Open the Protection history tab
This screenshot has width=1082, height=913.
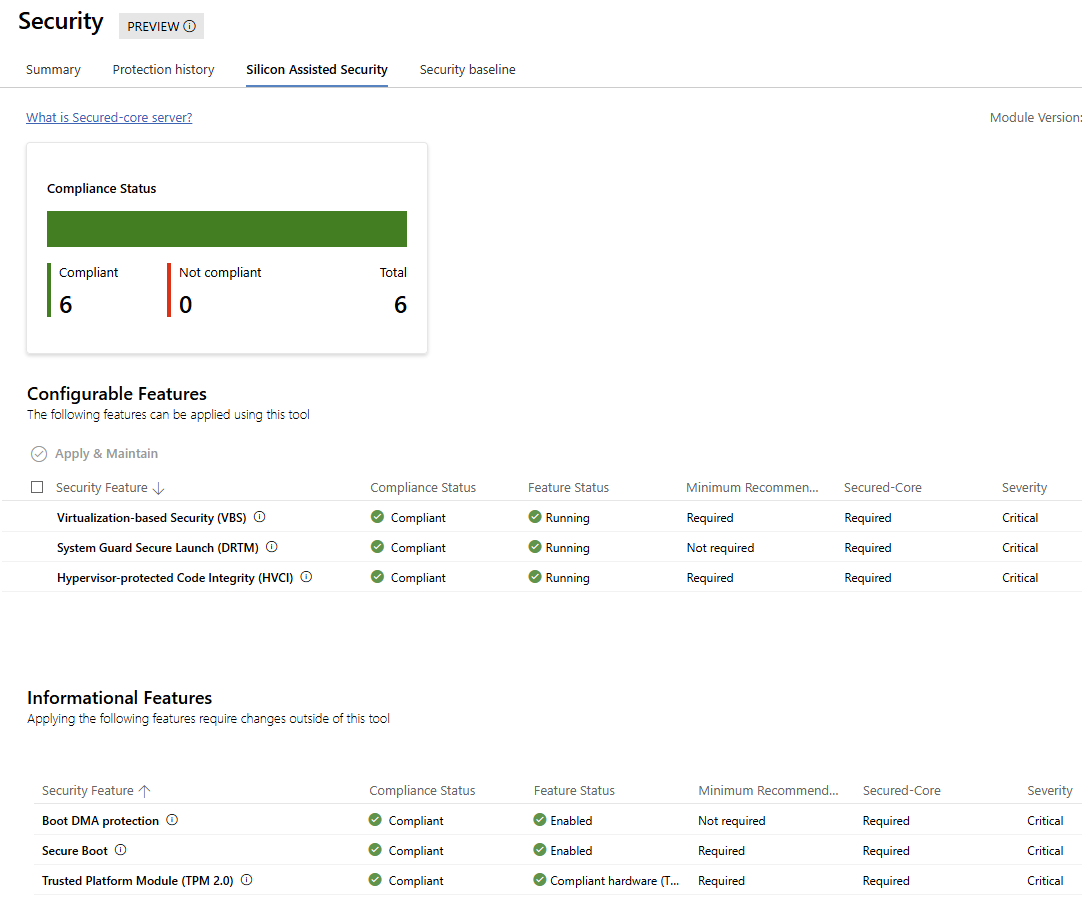click(x=163, y=69)
